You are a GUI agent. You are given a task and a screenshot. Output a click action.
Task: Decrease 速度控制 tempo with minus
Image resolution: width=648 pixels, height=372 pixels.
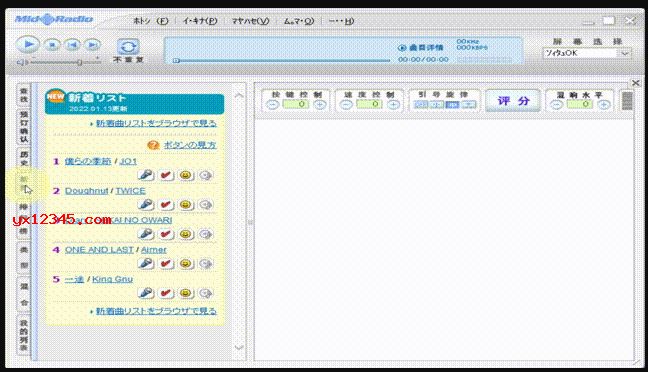point(346,105)
